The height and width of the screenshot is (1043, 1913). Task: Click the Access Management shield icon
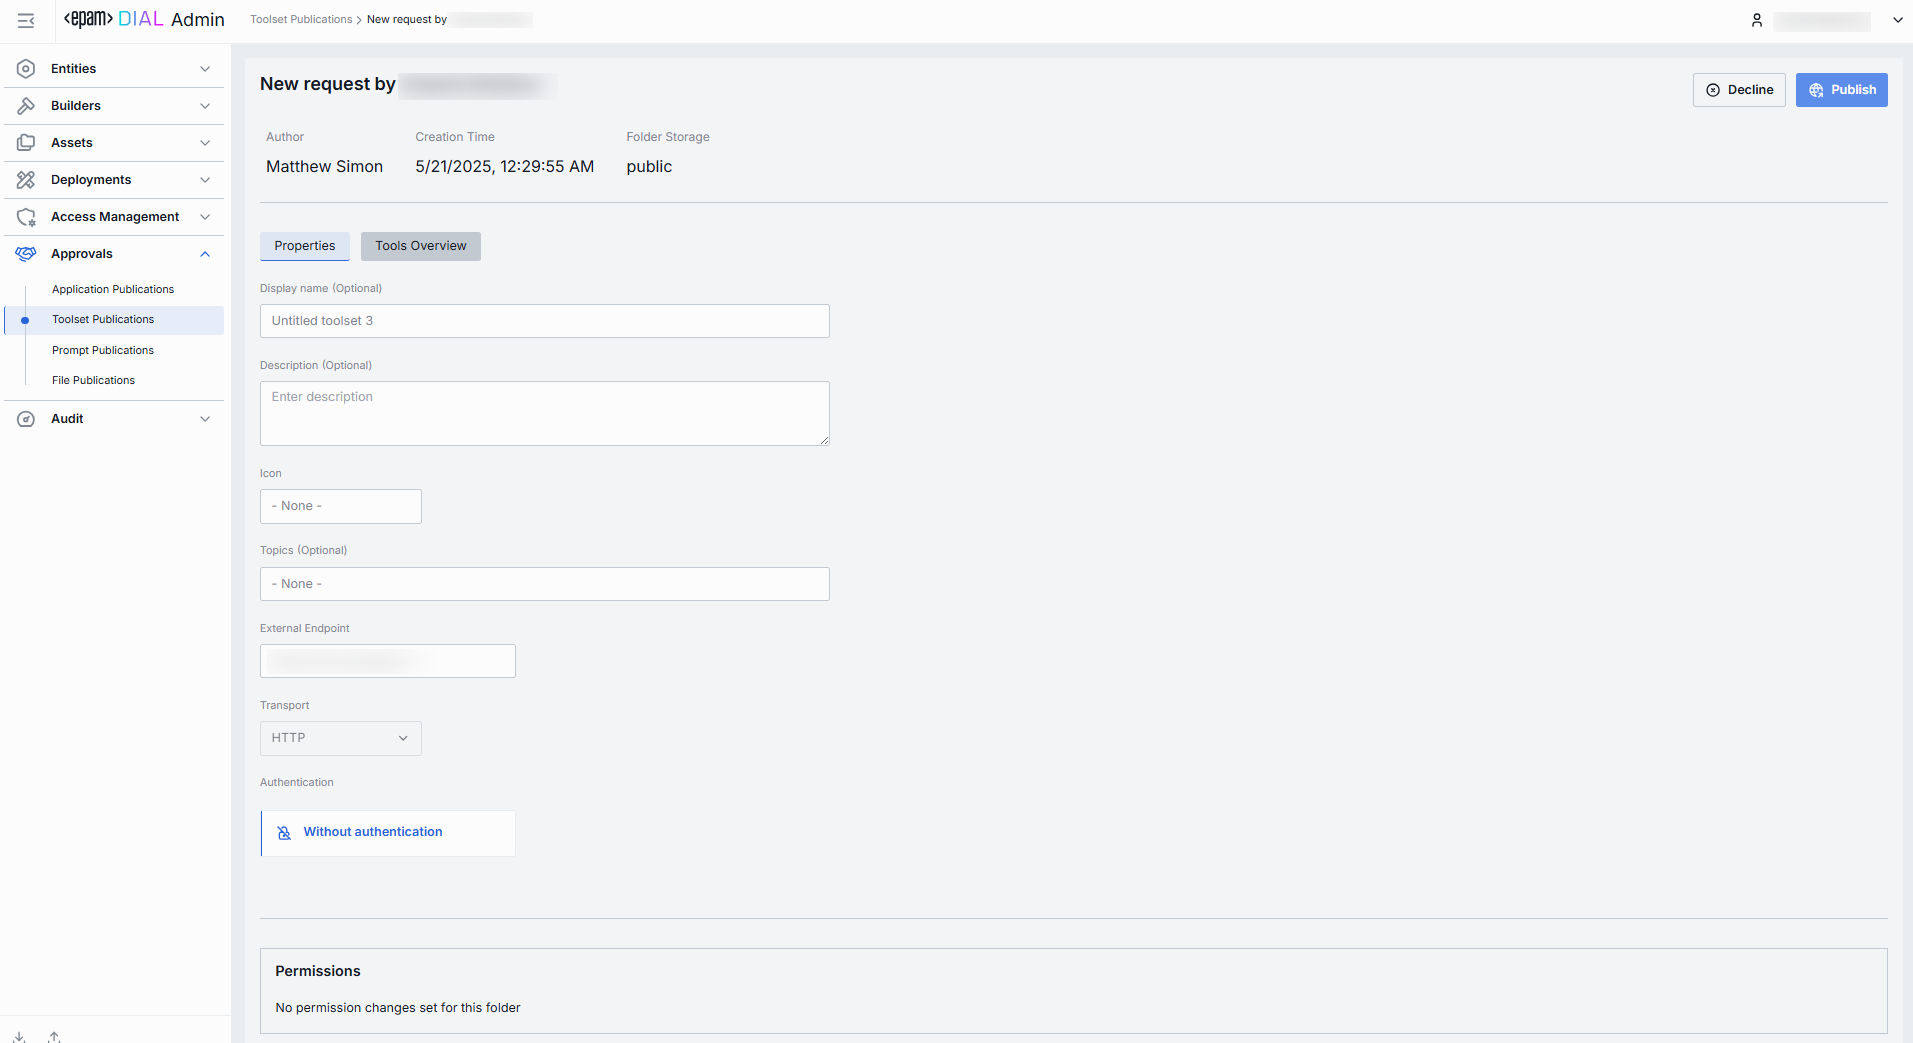[26, 217]
